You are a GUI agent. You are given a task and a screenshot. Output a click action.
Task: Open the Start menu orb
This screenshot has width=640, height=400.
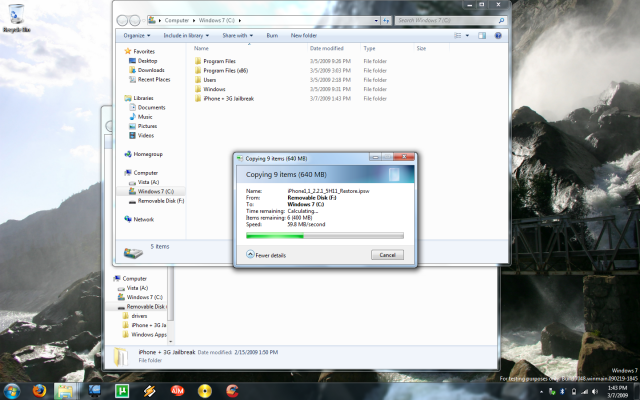(x=12, y=391)
